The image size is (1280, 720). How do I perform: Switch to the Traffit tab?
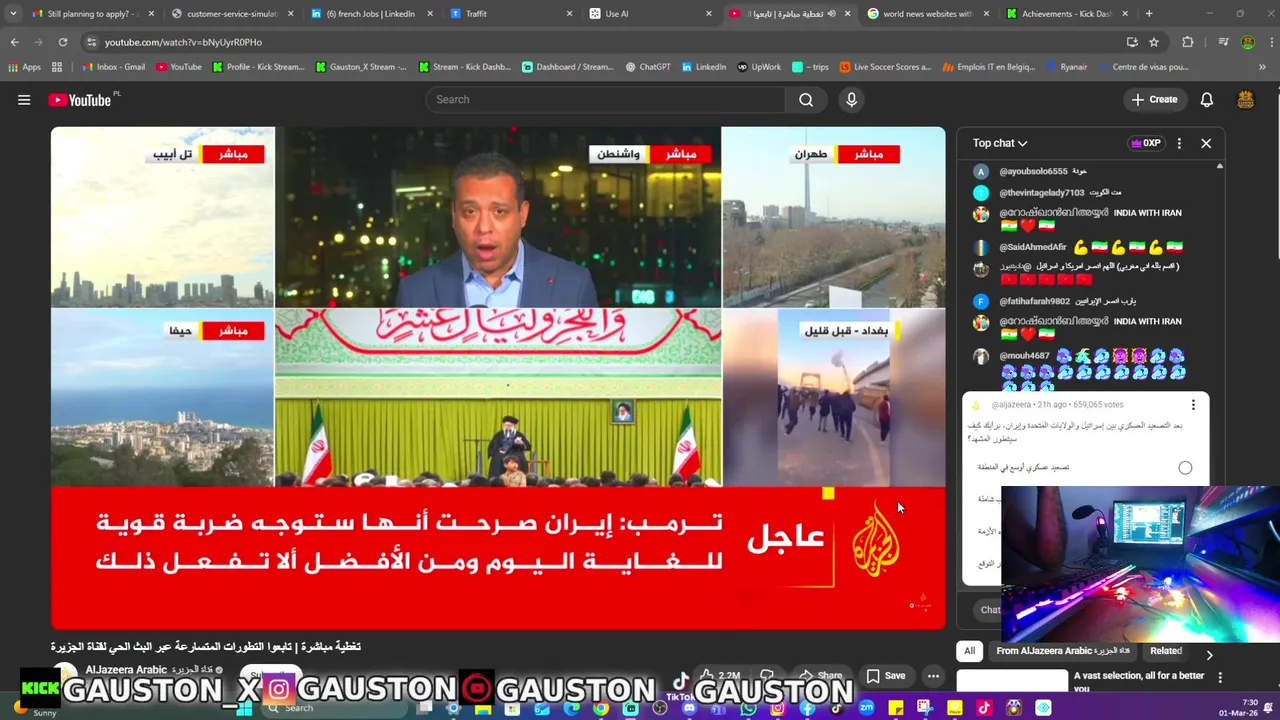click(x=510, y=14)
